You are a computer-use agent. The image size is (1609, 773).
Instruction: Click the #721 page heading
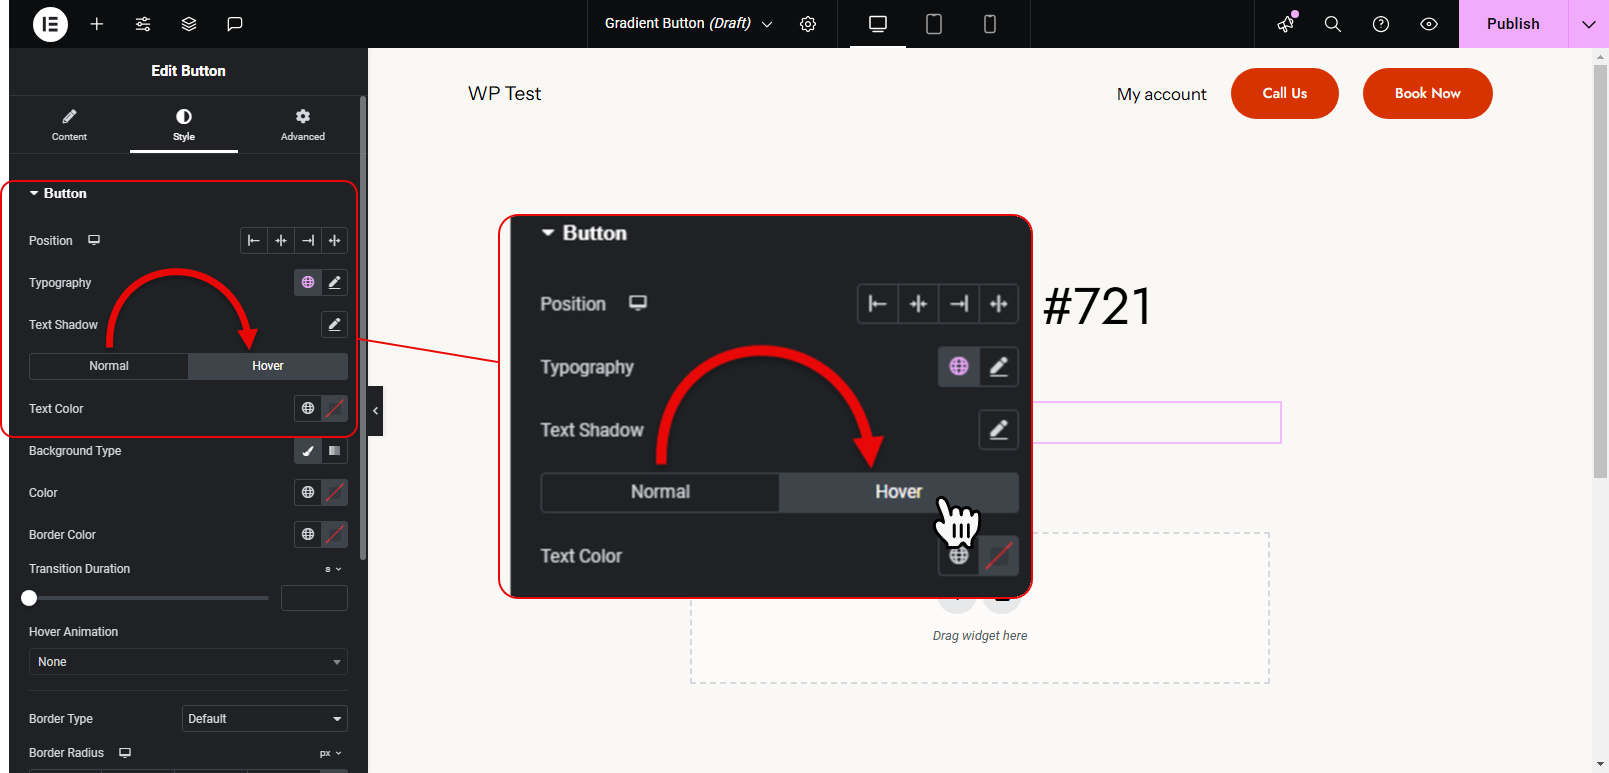(1097, 306)
